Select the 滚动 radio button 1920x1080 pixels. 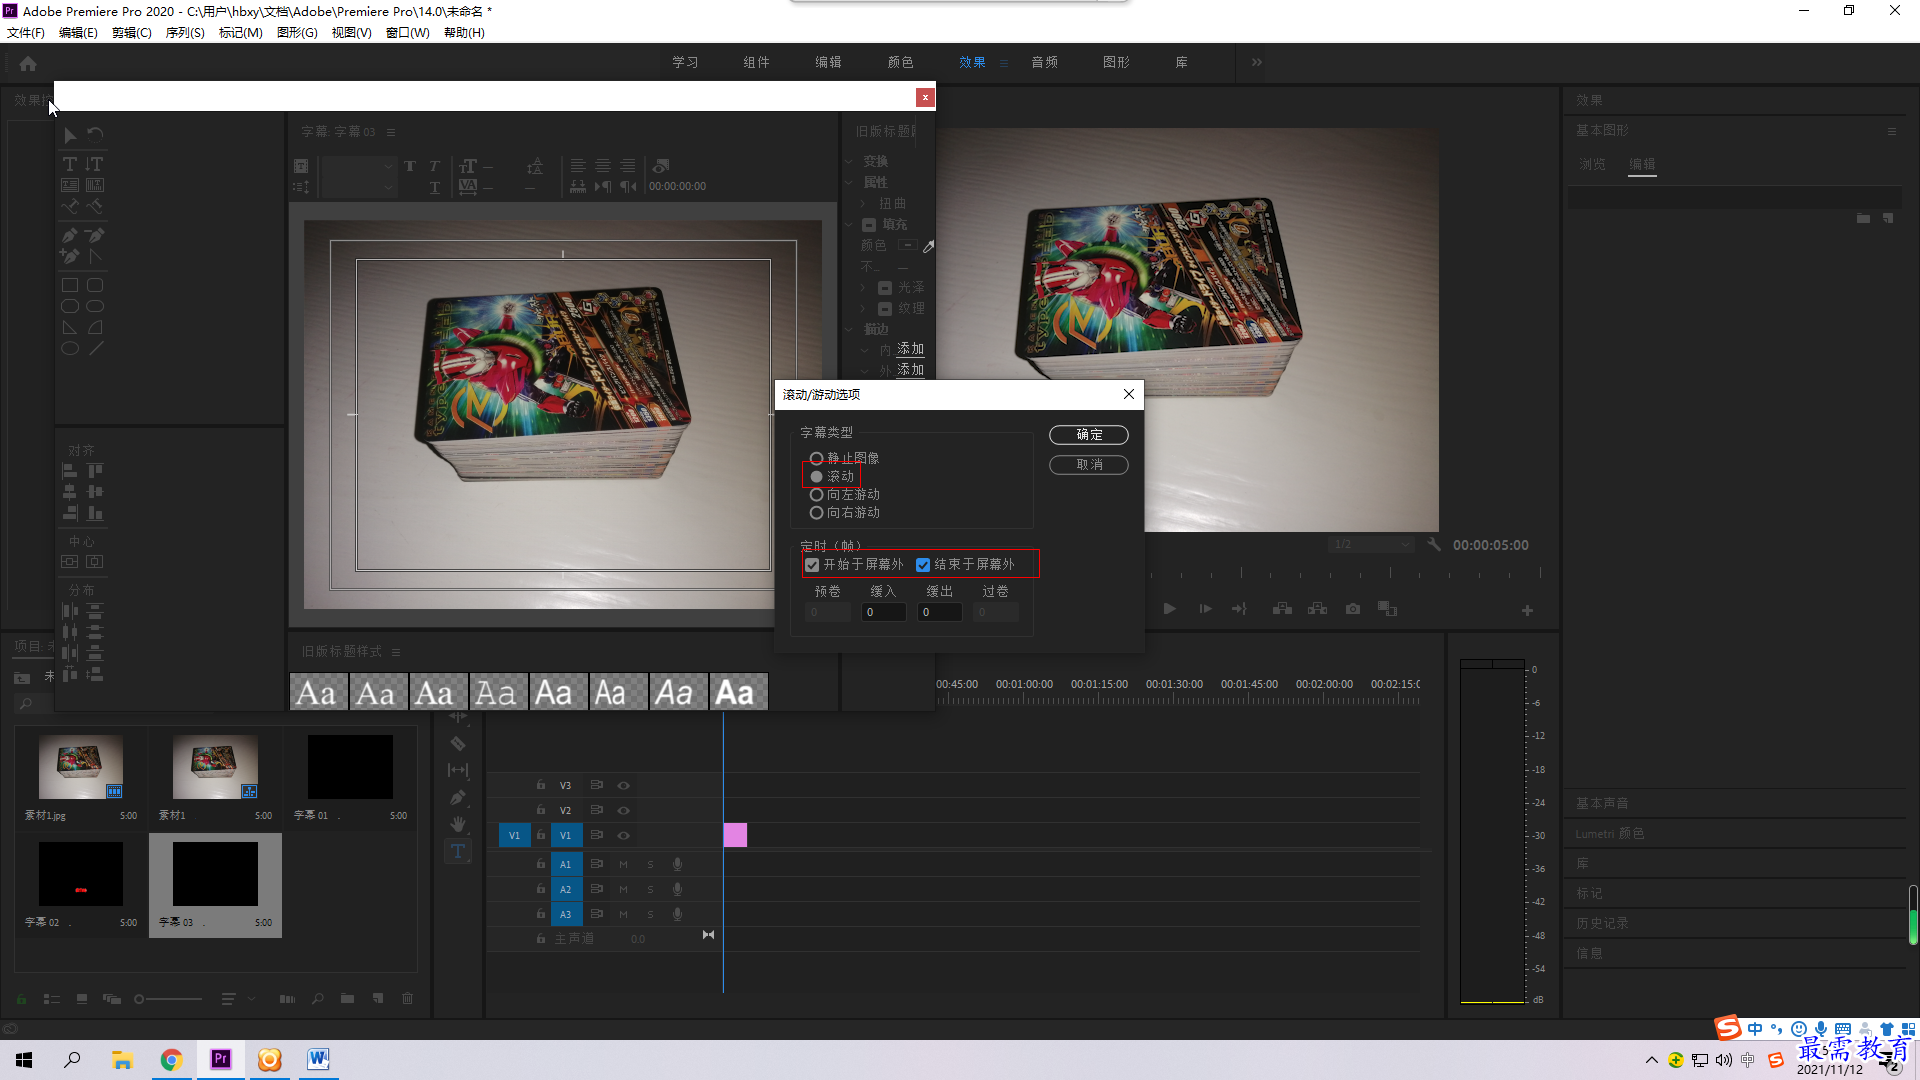coord(816,476)
